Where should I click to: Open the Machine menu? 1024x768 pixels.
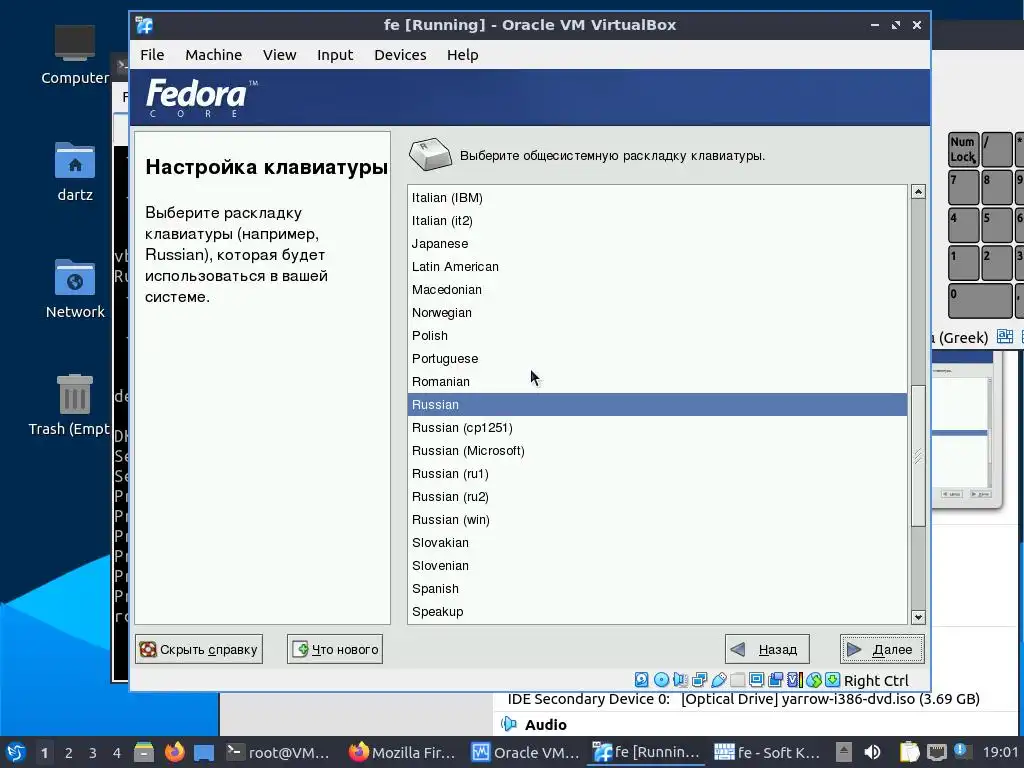click(x=214, y=55)
